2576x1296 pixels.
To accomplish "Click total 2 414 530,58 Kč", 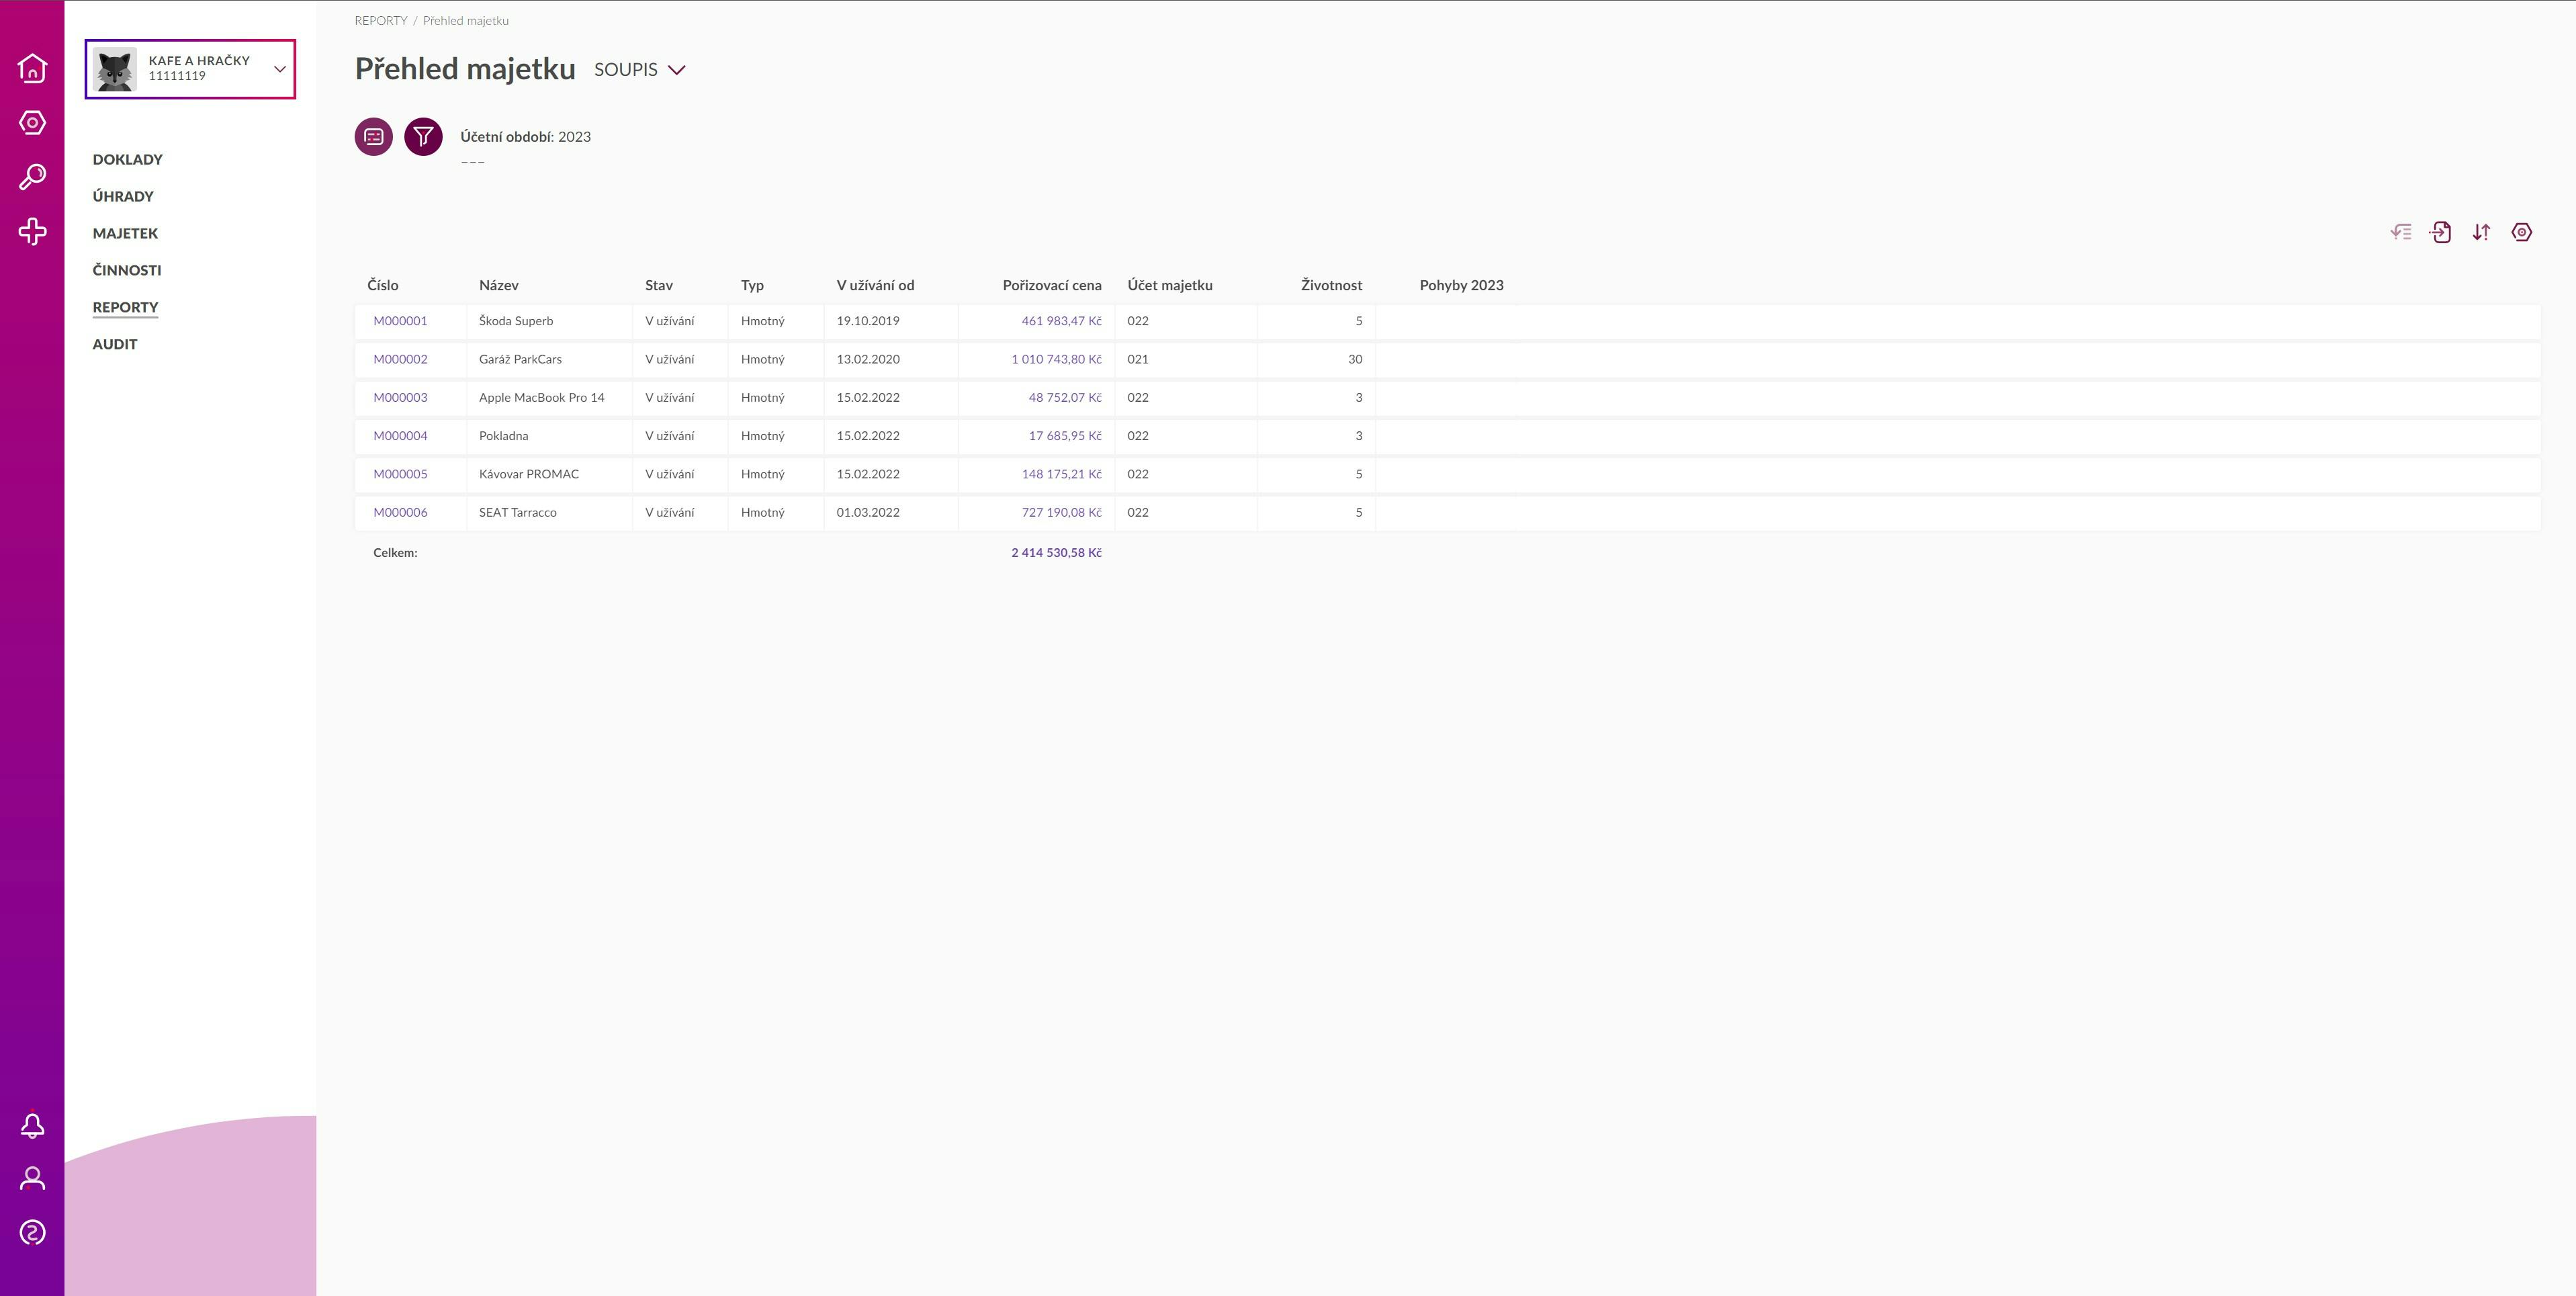I will pos(1056,553).
